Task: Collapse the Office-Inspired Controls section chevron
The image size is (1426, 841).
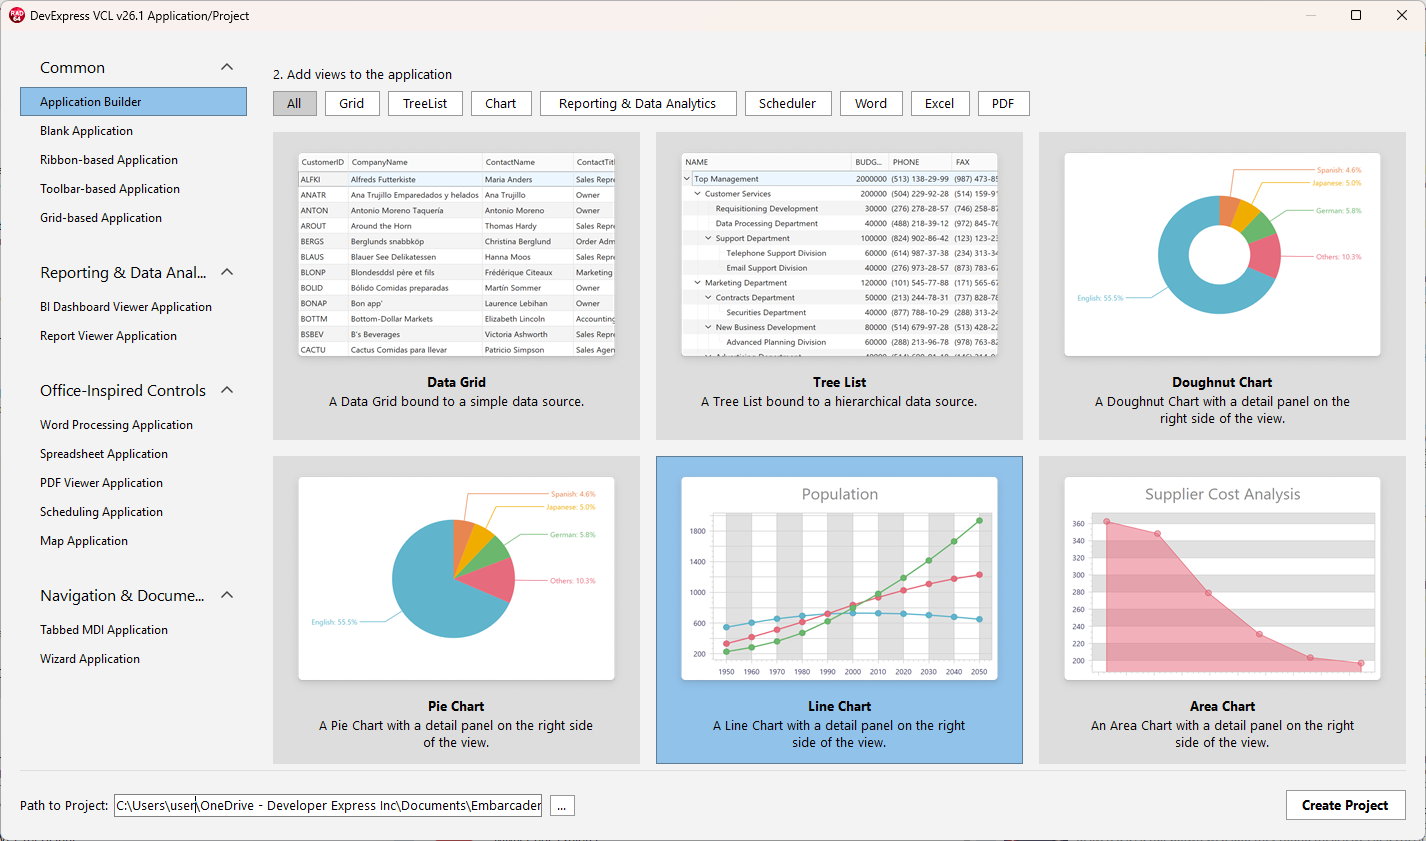Action: point(227,390)
